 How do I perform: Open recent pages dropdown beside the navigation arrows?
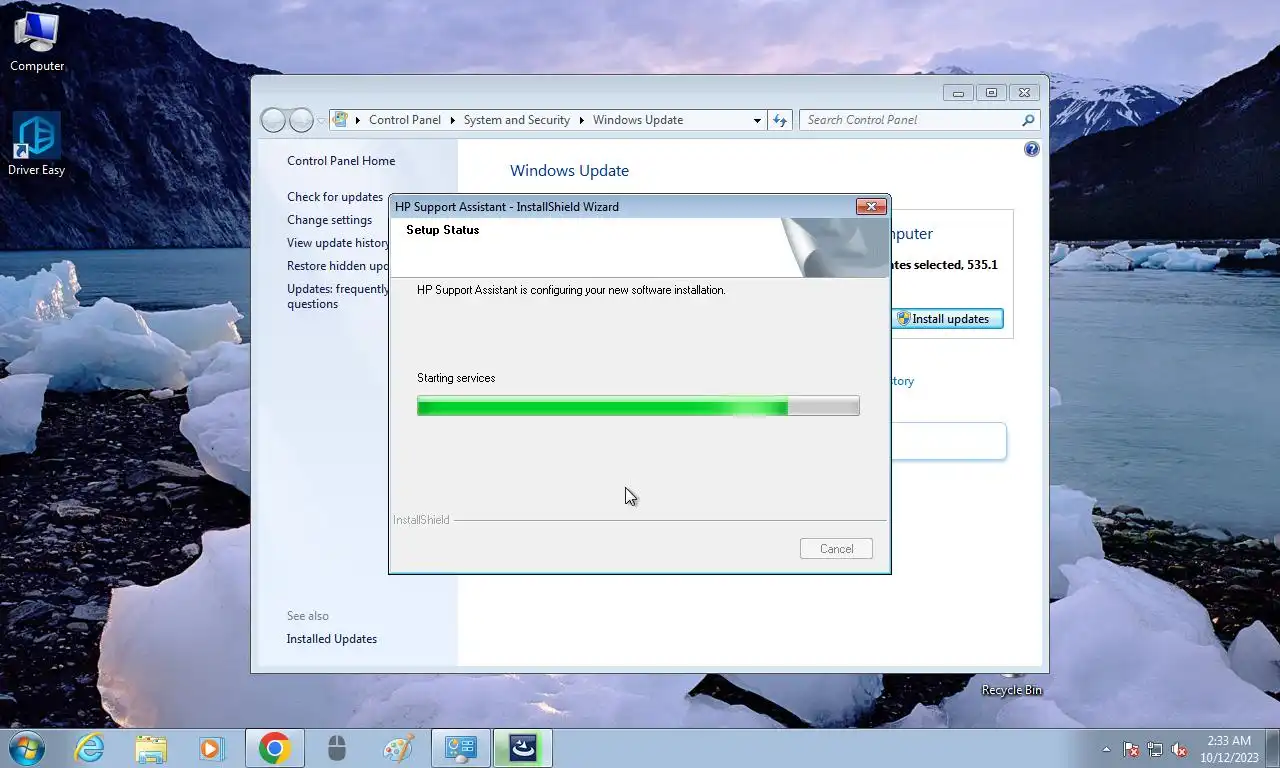[321, 120]
